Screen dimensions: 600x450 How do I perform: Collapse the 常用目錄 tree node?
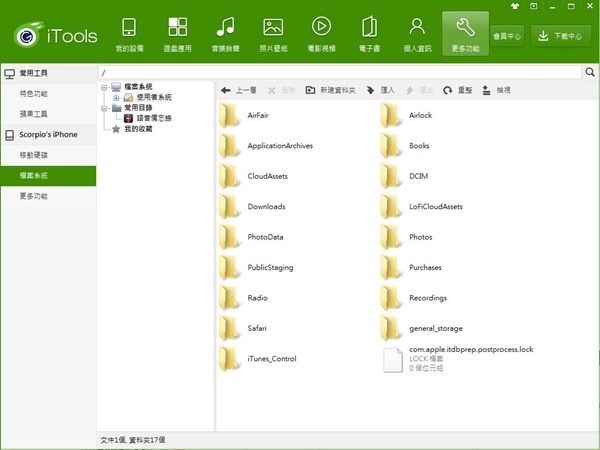coord(105,108)
